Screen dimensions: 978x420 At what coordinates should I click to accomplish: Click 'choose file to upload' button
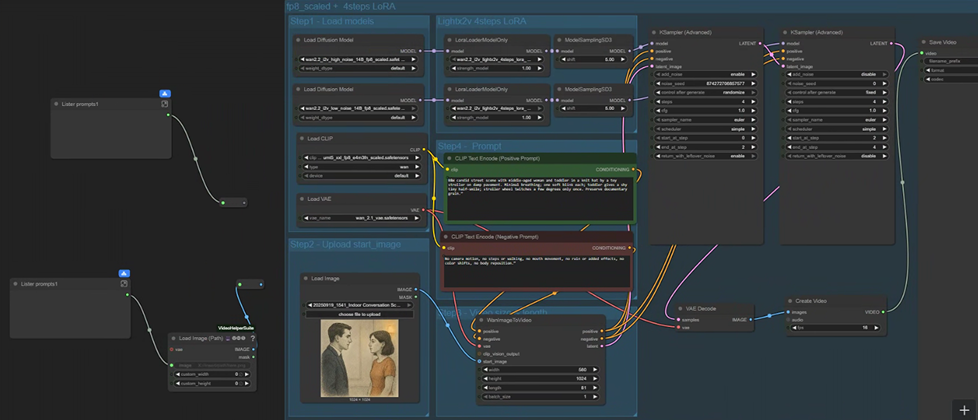pyautogui.click(x=359, y=314)
